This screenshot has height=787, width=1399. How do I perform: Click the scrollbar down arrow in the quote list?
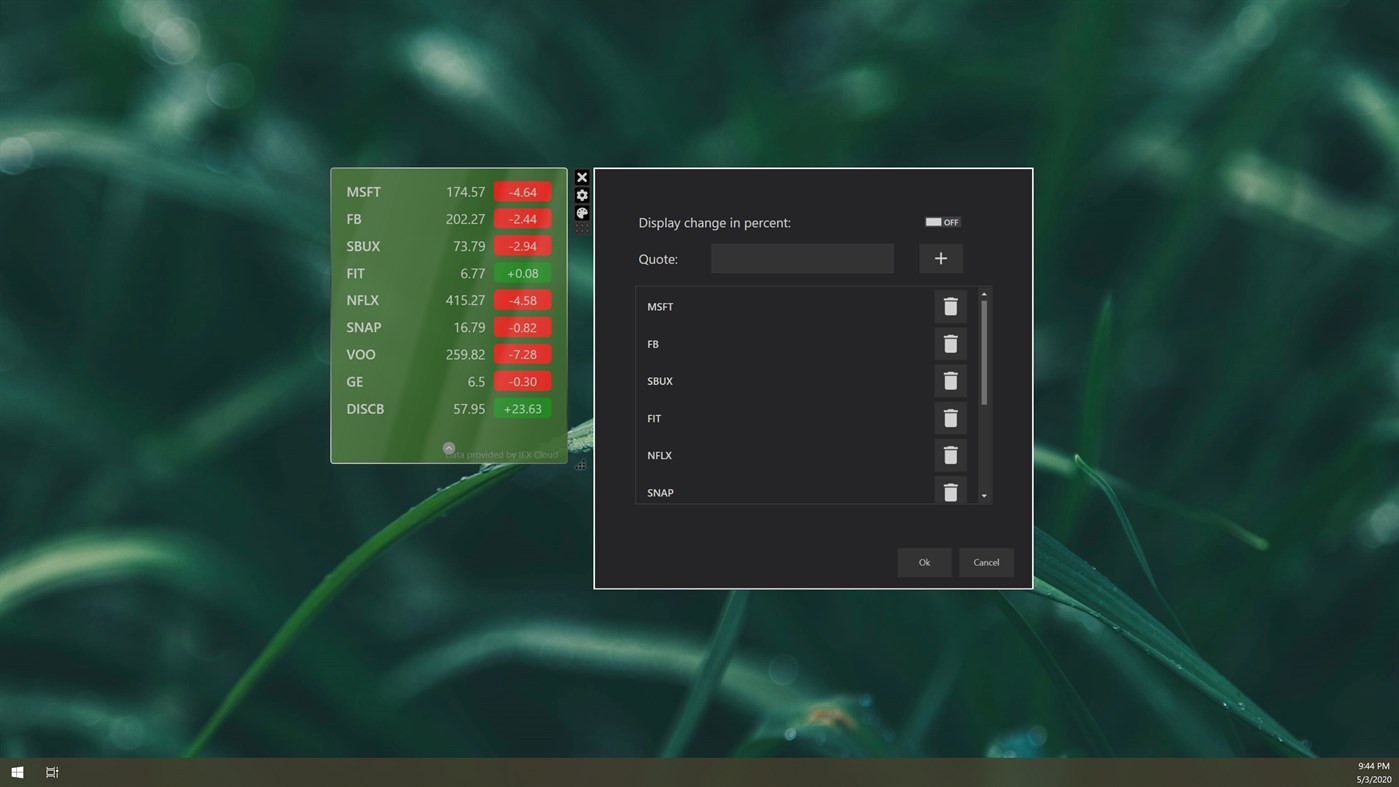pyautogui.click(x=983, y=497)
